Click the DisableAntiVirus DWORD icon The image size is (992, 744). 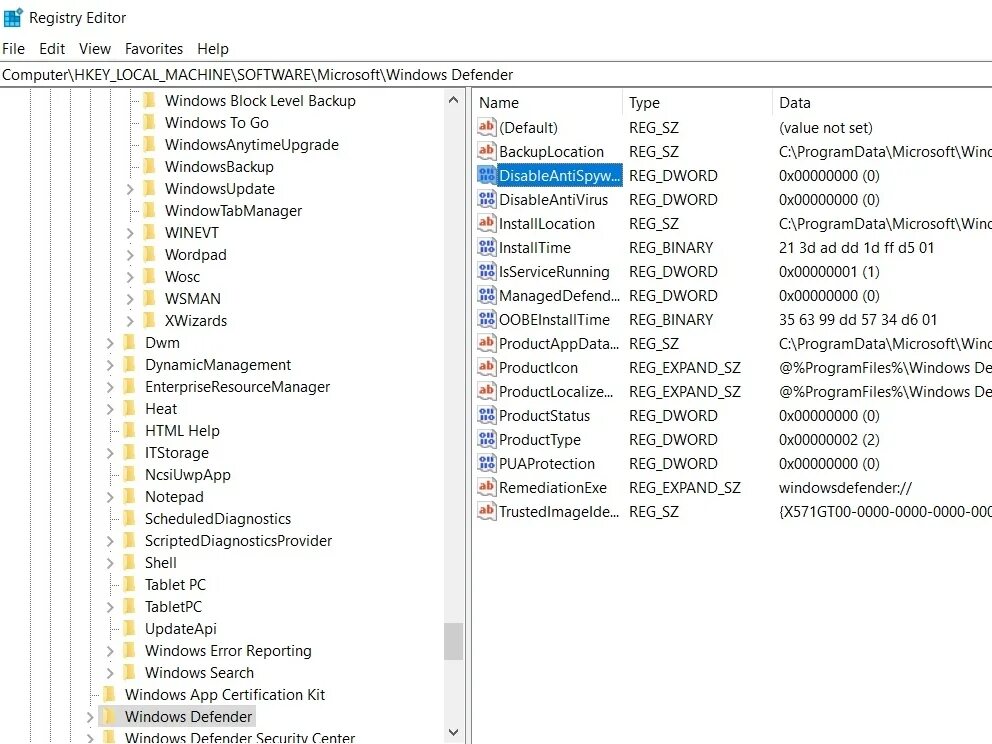(x=487, y=199)
